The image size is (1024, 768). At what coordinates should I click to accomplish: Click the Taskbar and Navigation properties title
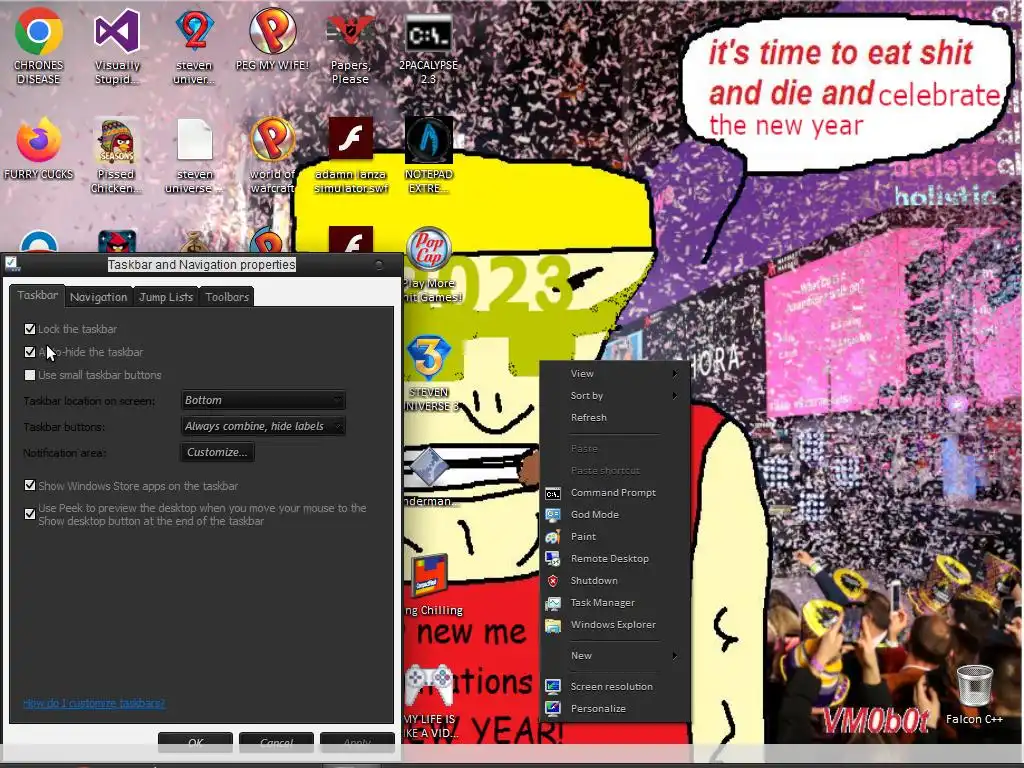[201, 264]
